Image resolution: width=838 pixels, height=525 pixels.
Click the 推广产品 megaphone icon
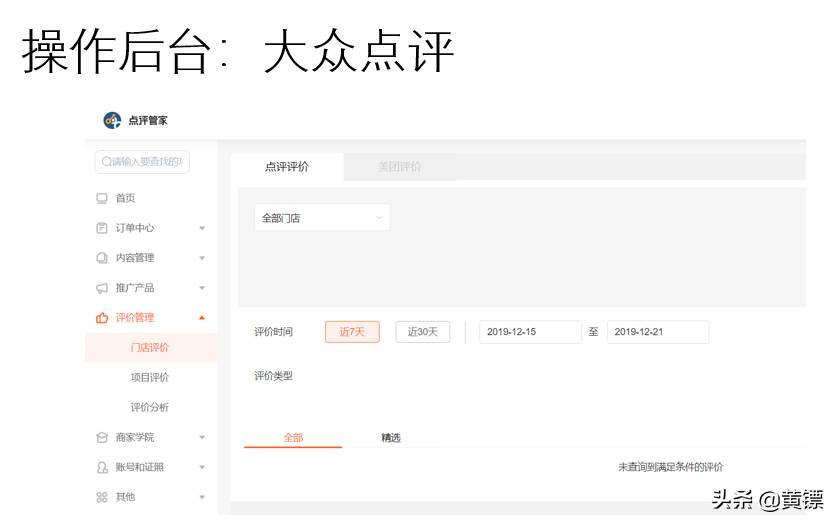(x=102, y=288)
